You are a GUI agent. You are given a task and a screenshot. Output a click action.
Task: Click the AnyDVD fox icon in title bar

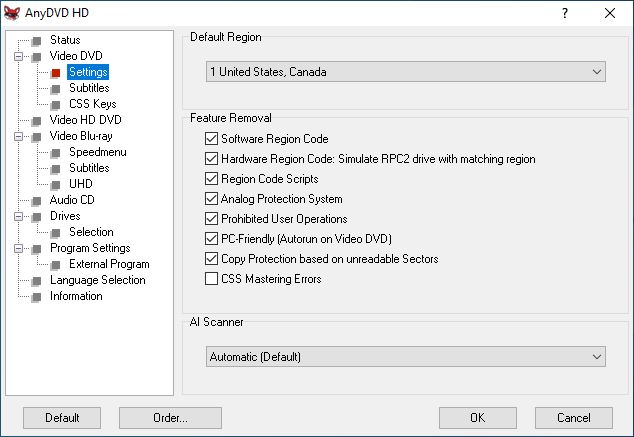(11, 13)
